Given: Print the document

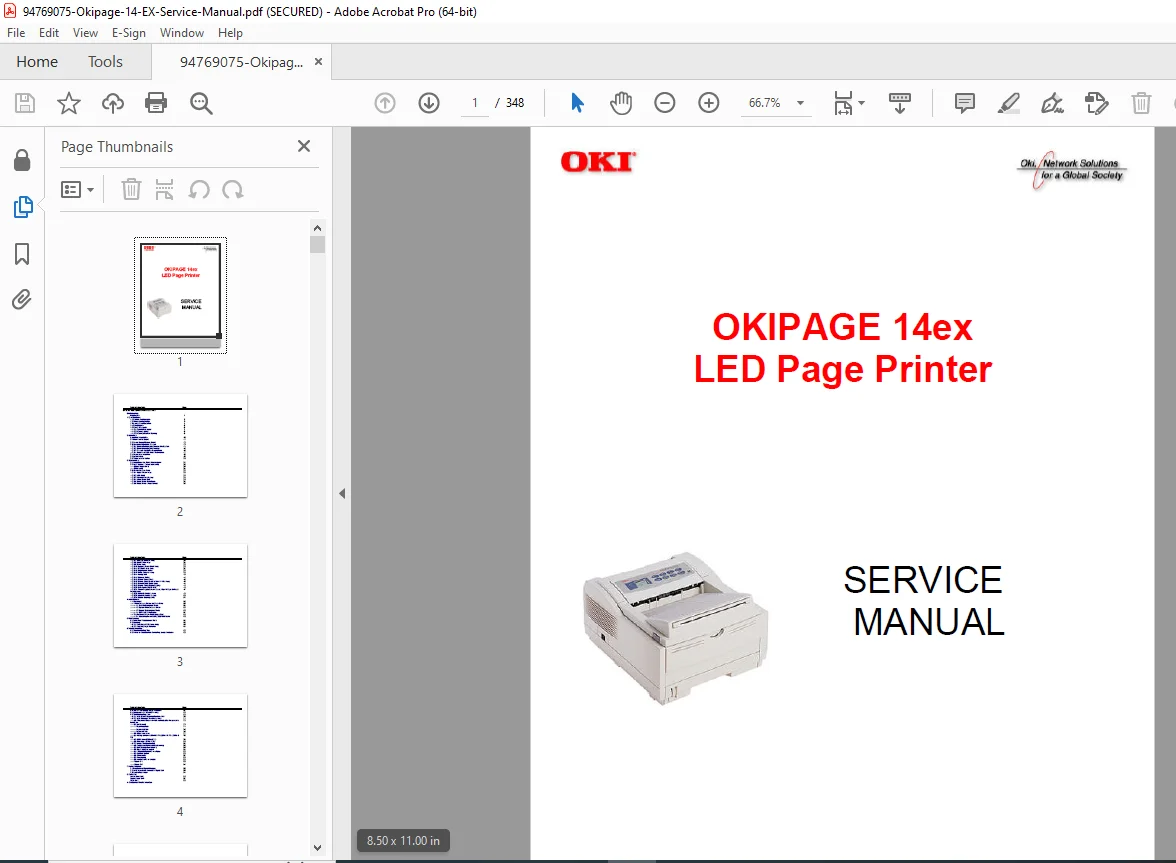Looking at the screenshot, I should 156,103.
